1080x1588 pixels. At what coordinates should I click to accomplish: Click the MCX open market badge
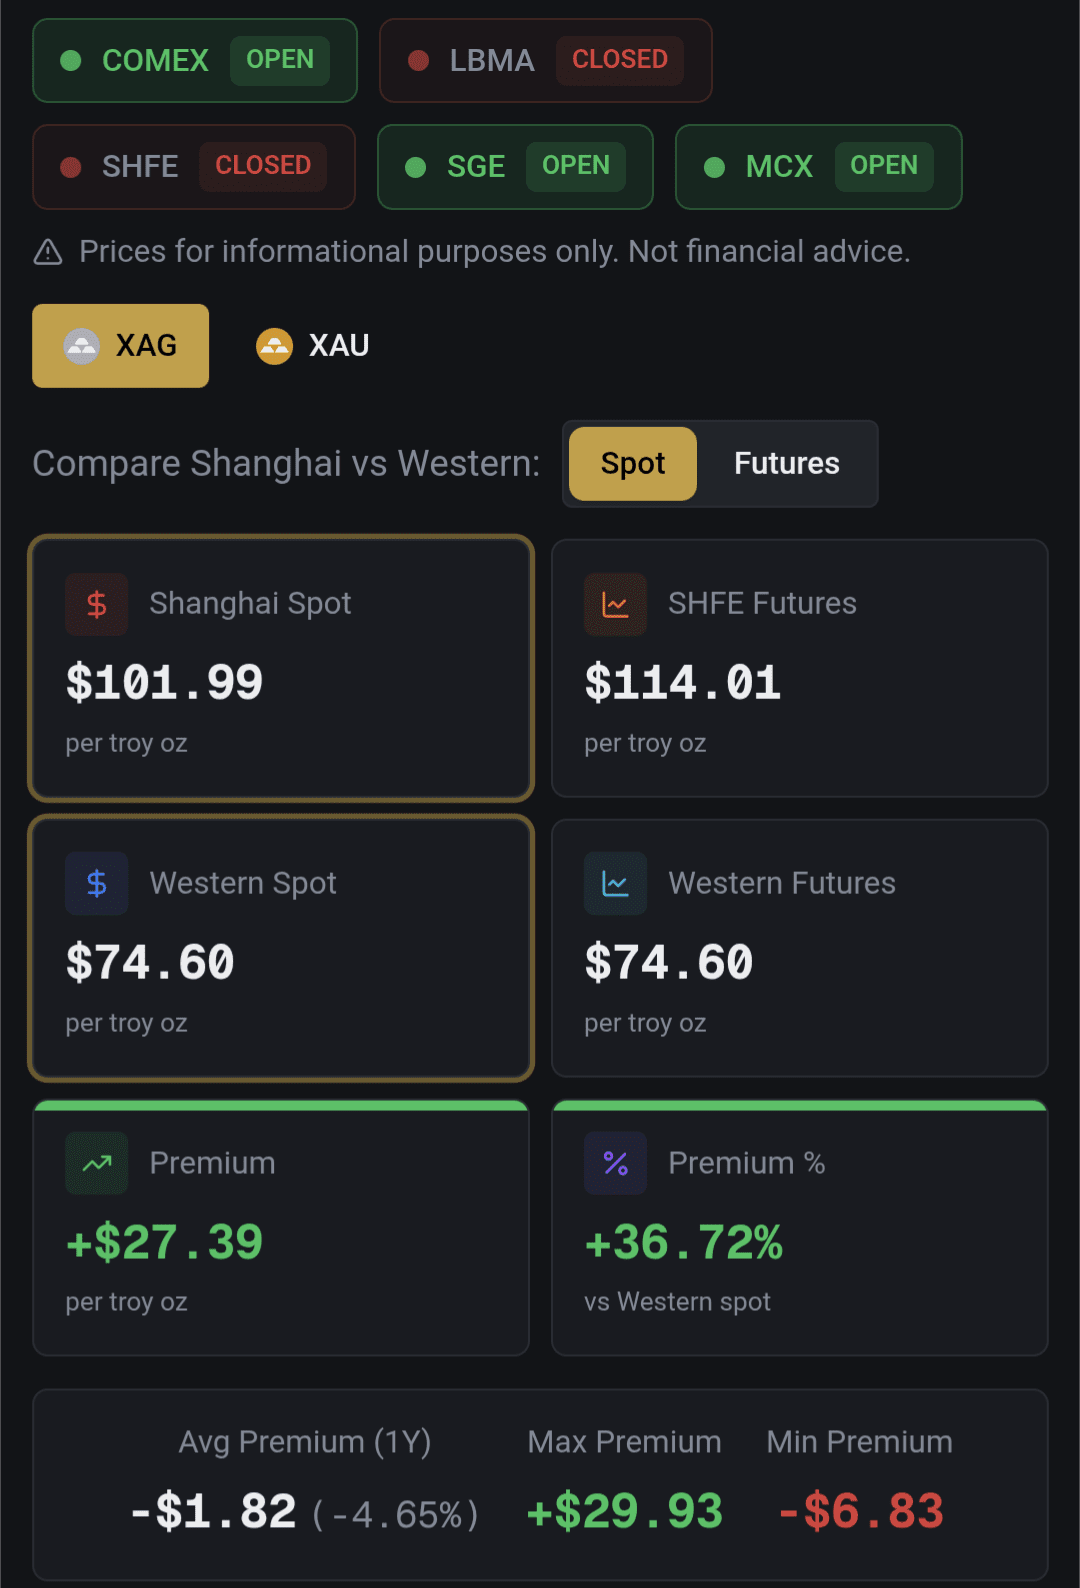pos(818,167)
